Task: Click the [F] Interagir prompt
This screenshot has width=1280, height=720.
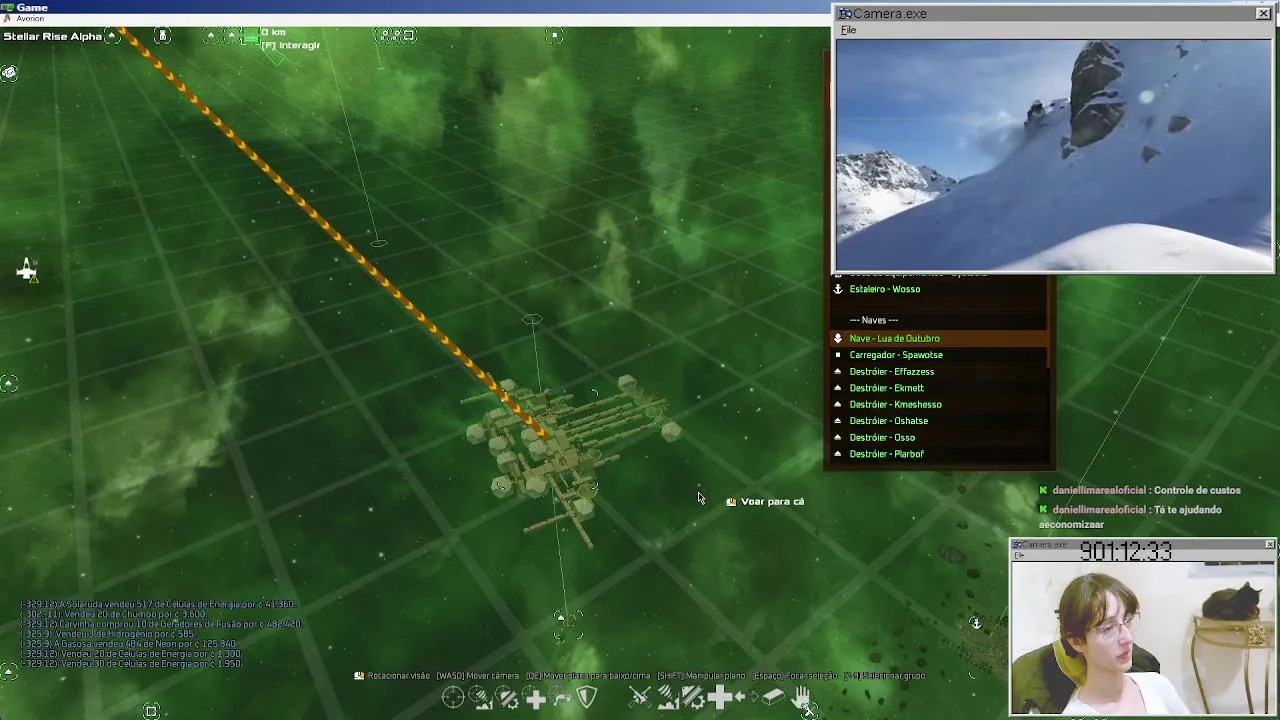Action: coord(291,45)
